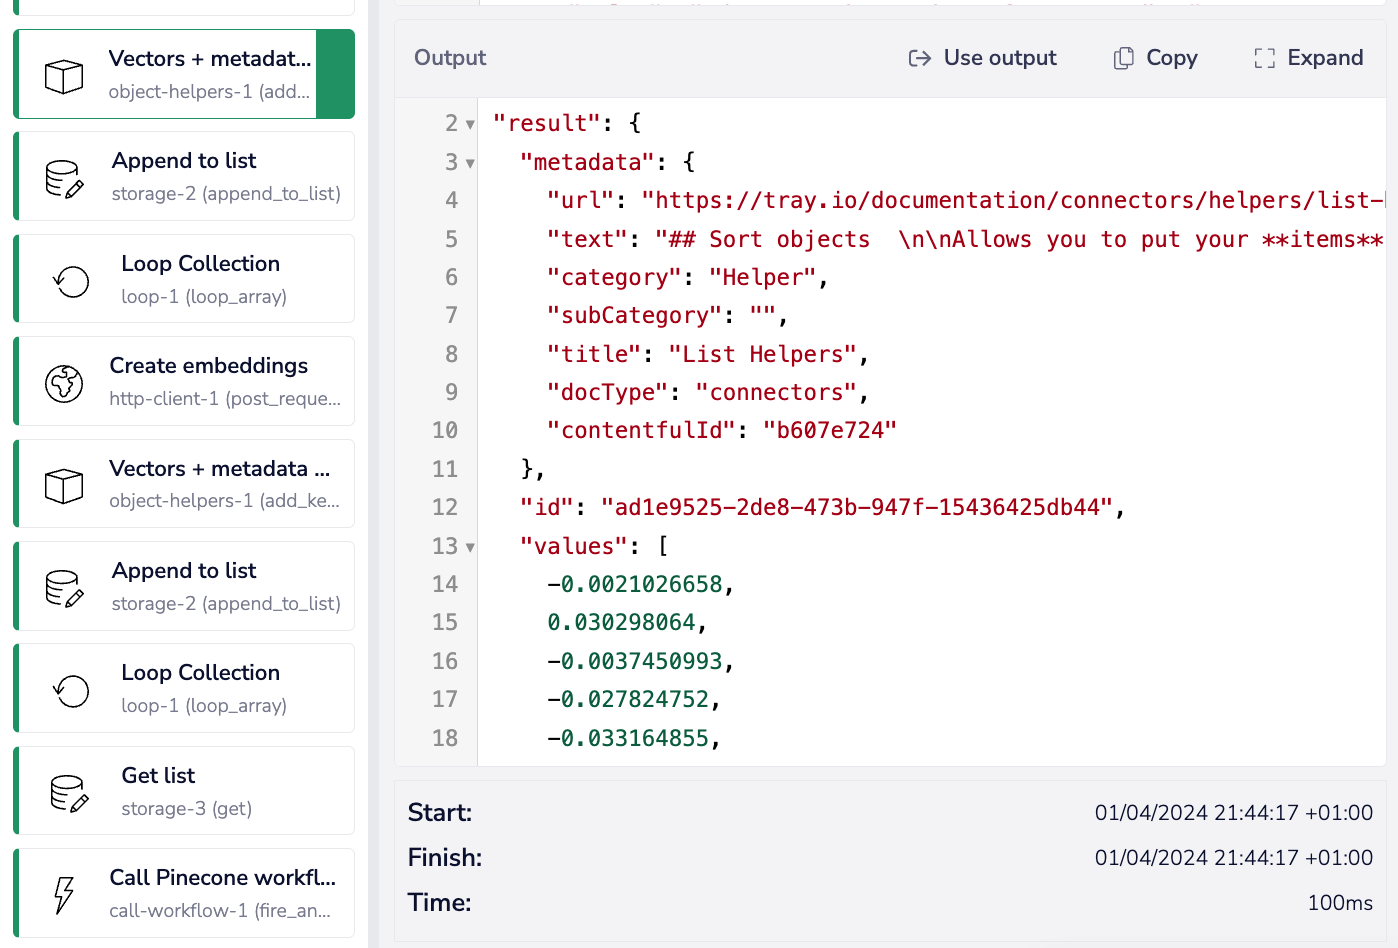The height and width of the screenshot is (948, 1398).
Task: Click the database icon of first Append to list
Action: 64,178
